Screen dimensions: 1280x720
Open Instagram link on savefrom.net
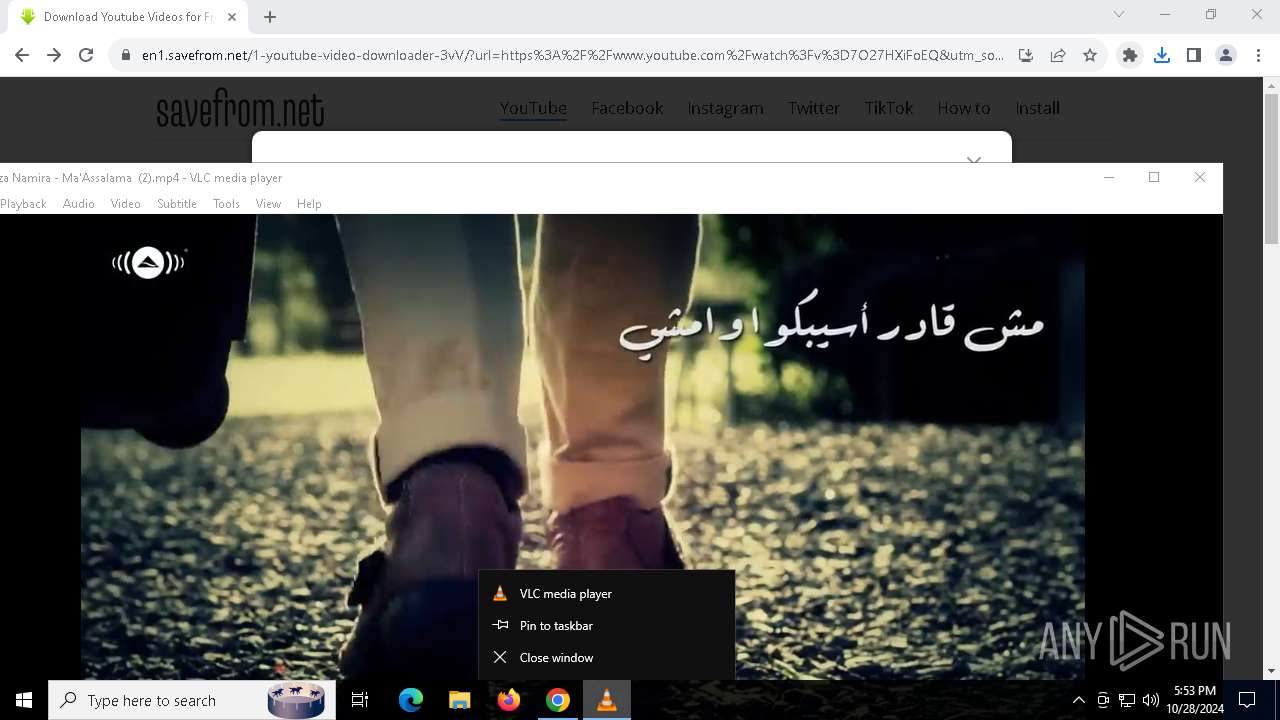(x=725, y=108)
